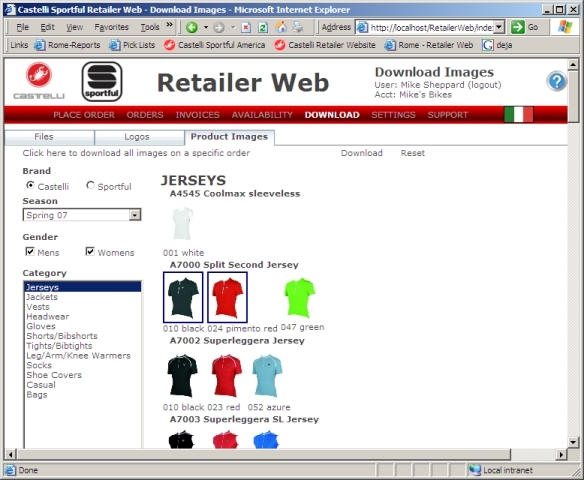This screenshot has width=584, height=480.
Task: Open Rome-Reports link bar favorite
Action: click(67, 45)
